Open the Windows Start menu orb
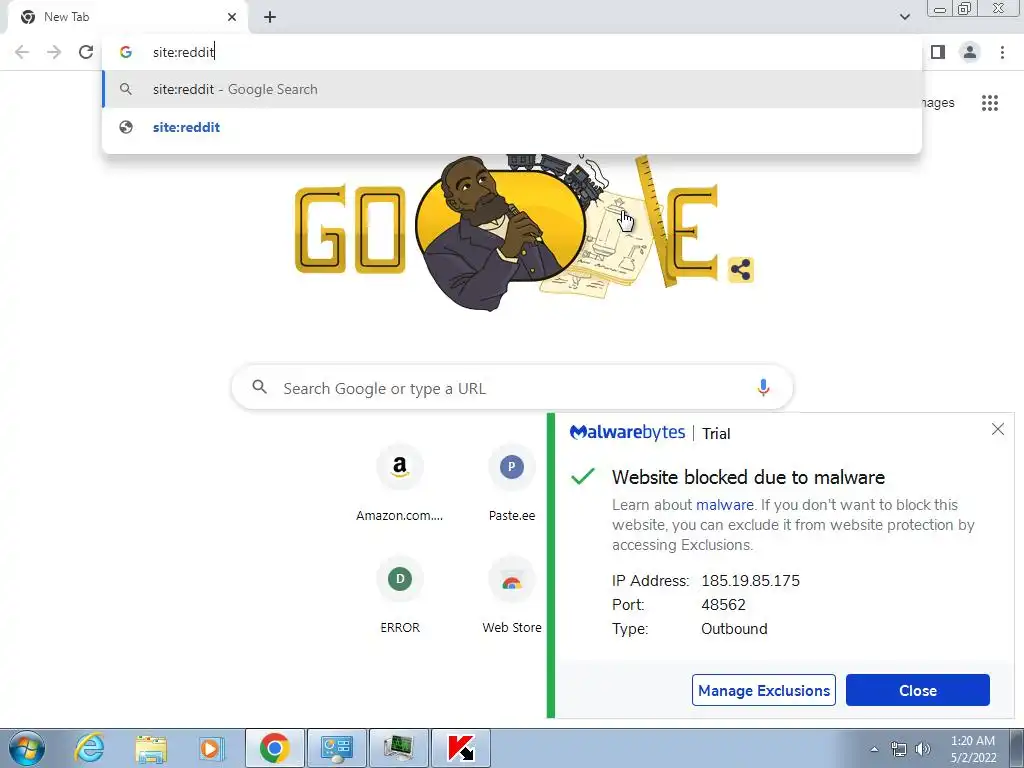Screen dimensions: 1024x768 (27, 748)
